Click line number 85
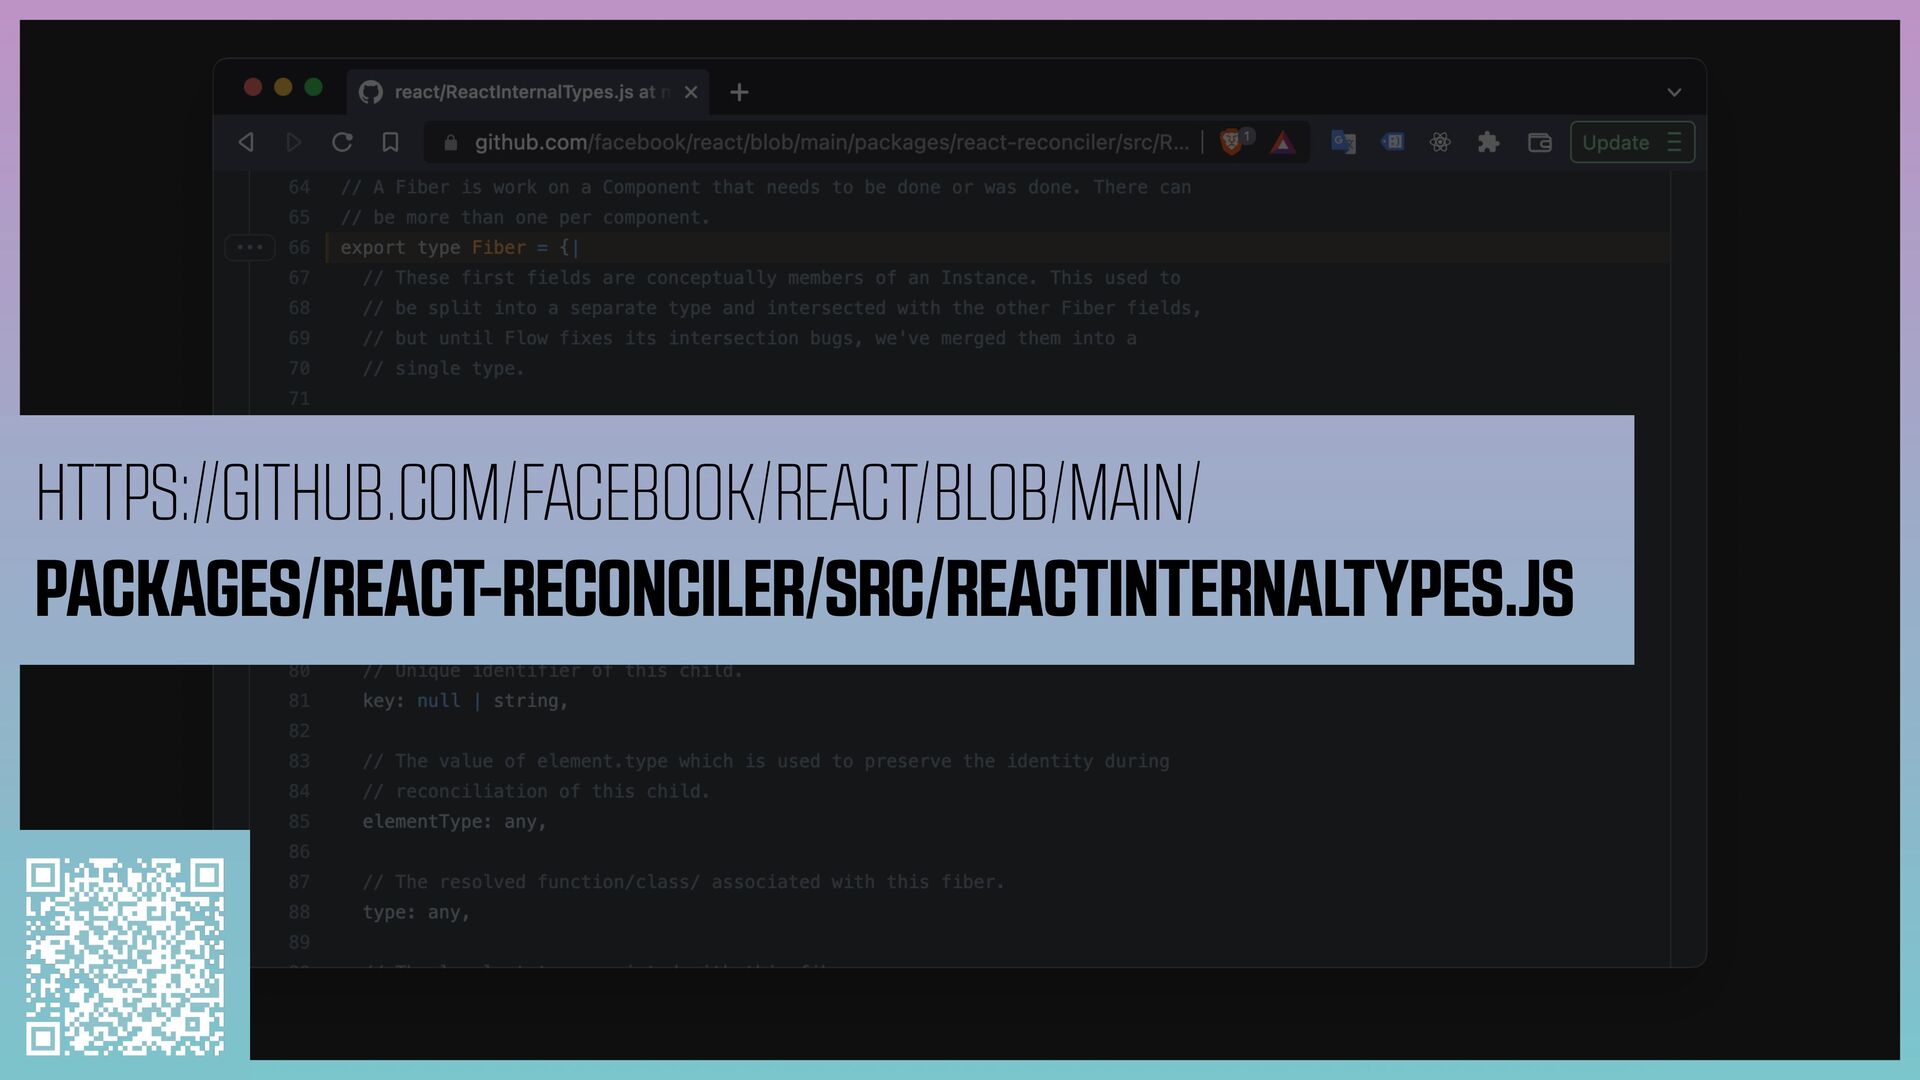Image resolution: width=1920 pixels, height=1080 pixels. coord(300,822)
